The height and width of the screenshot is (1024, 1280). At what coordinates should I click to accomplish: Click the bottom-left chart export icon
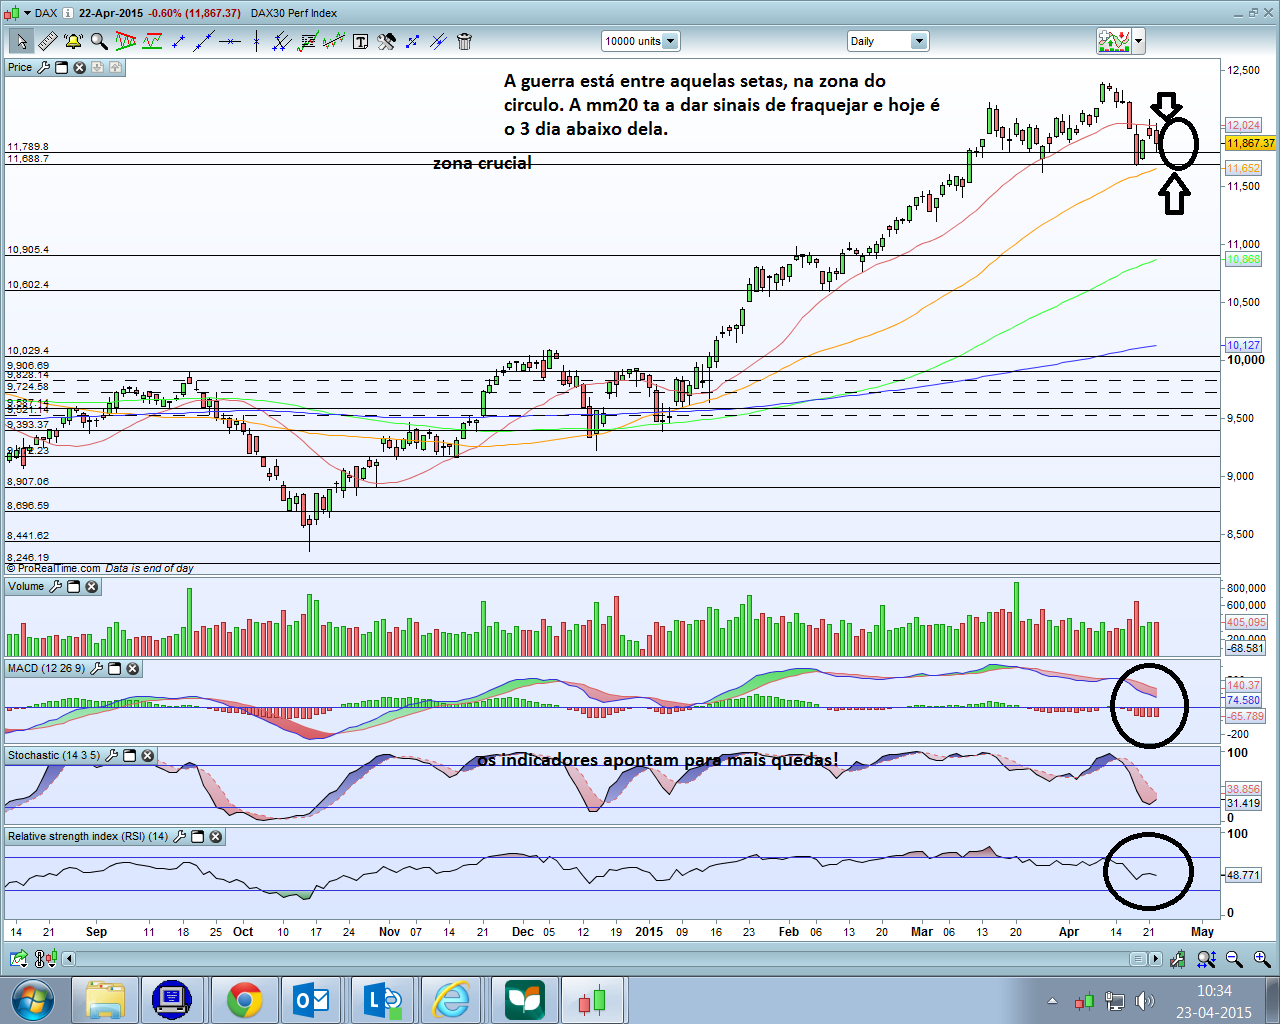coord(18,959)
